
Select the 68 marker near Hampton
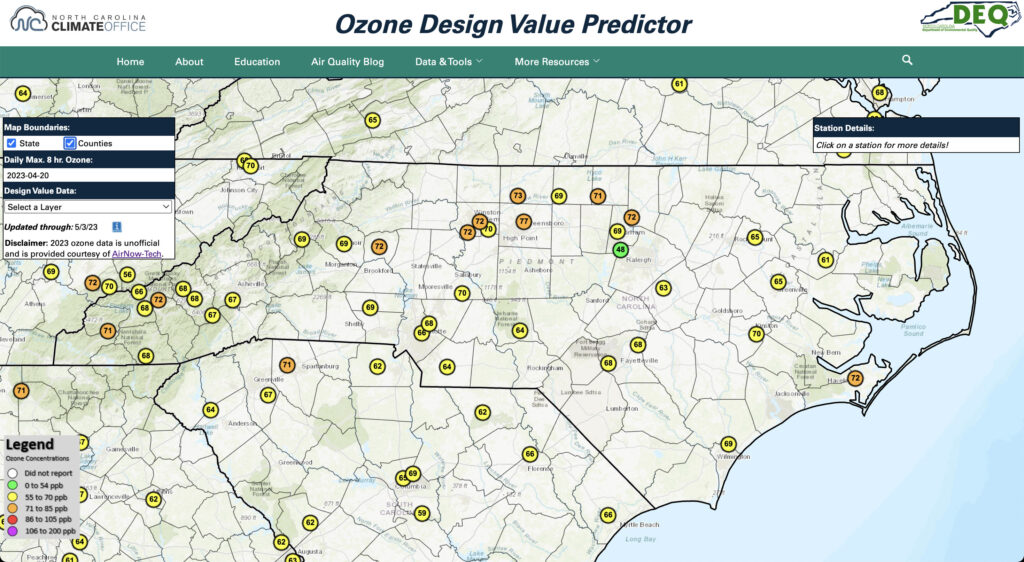880,93
